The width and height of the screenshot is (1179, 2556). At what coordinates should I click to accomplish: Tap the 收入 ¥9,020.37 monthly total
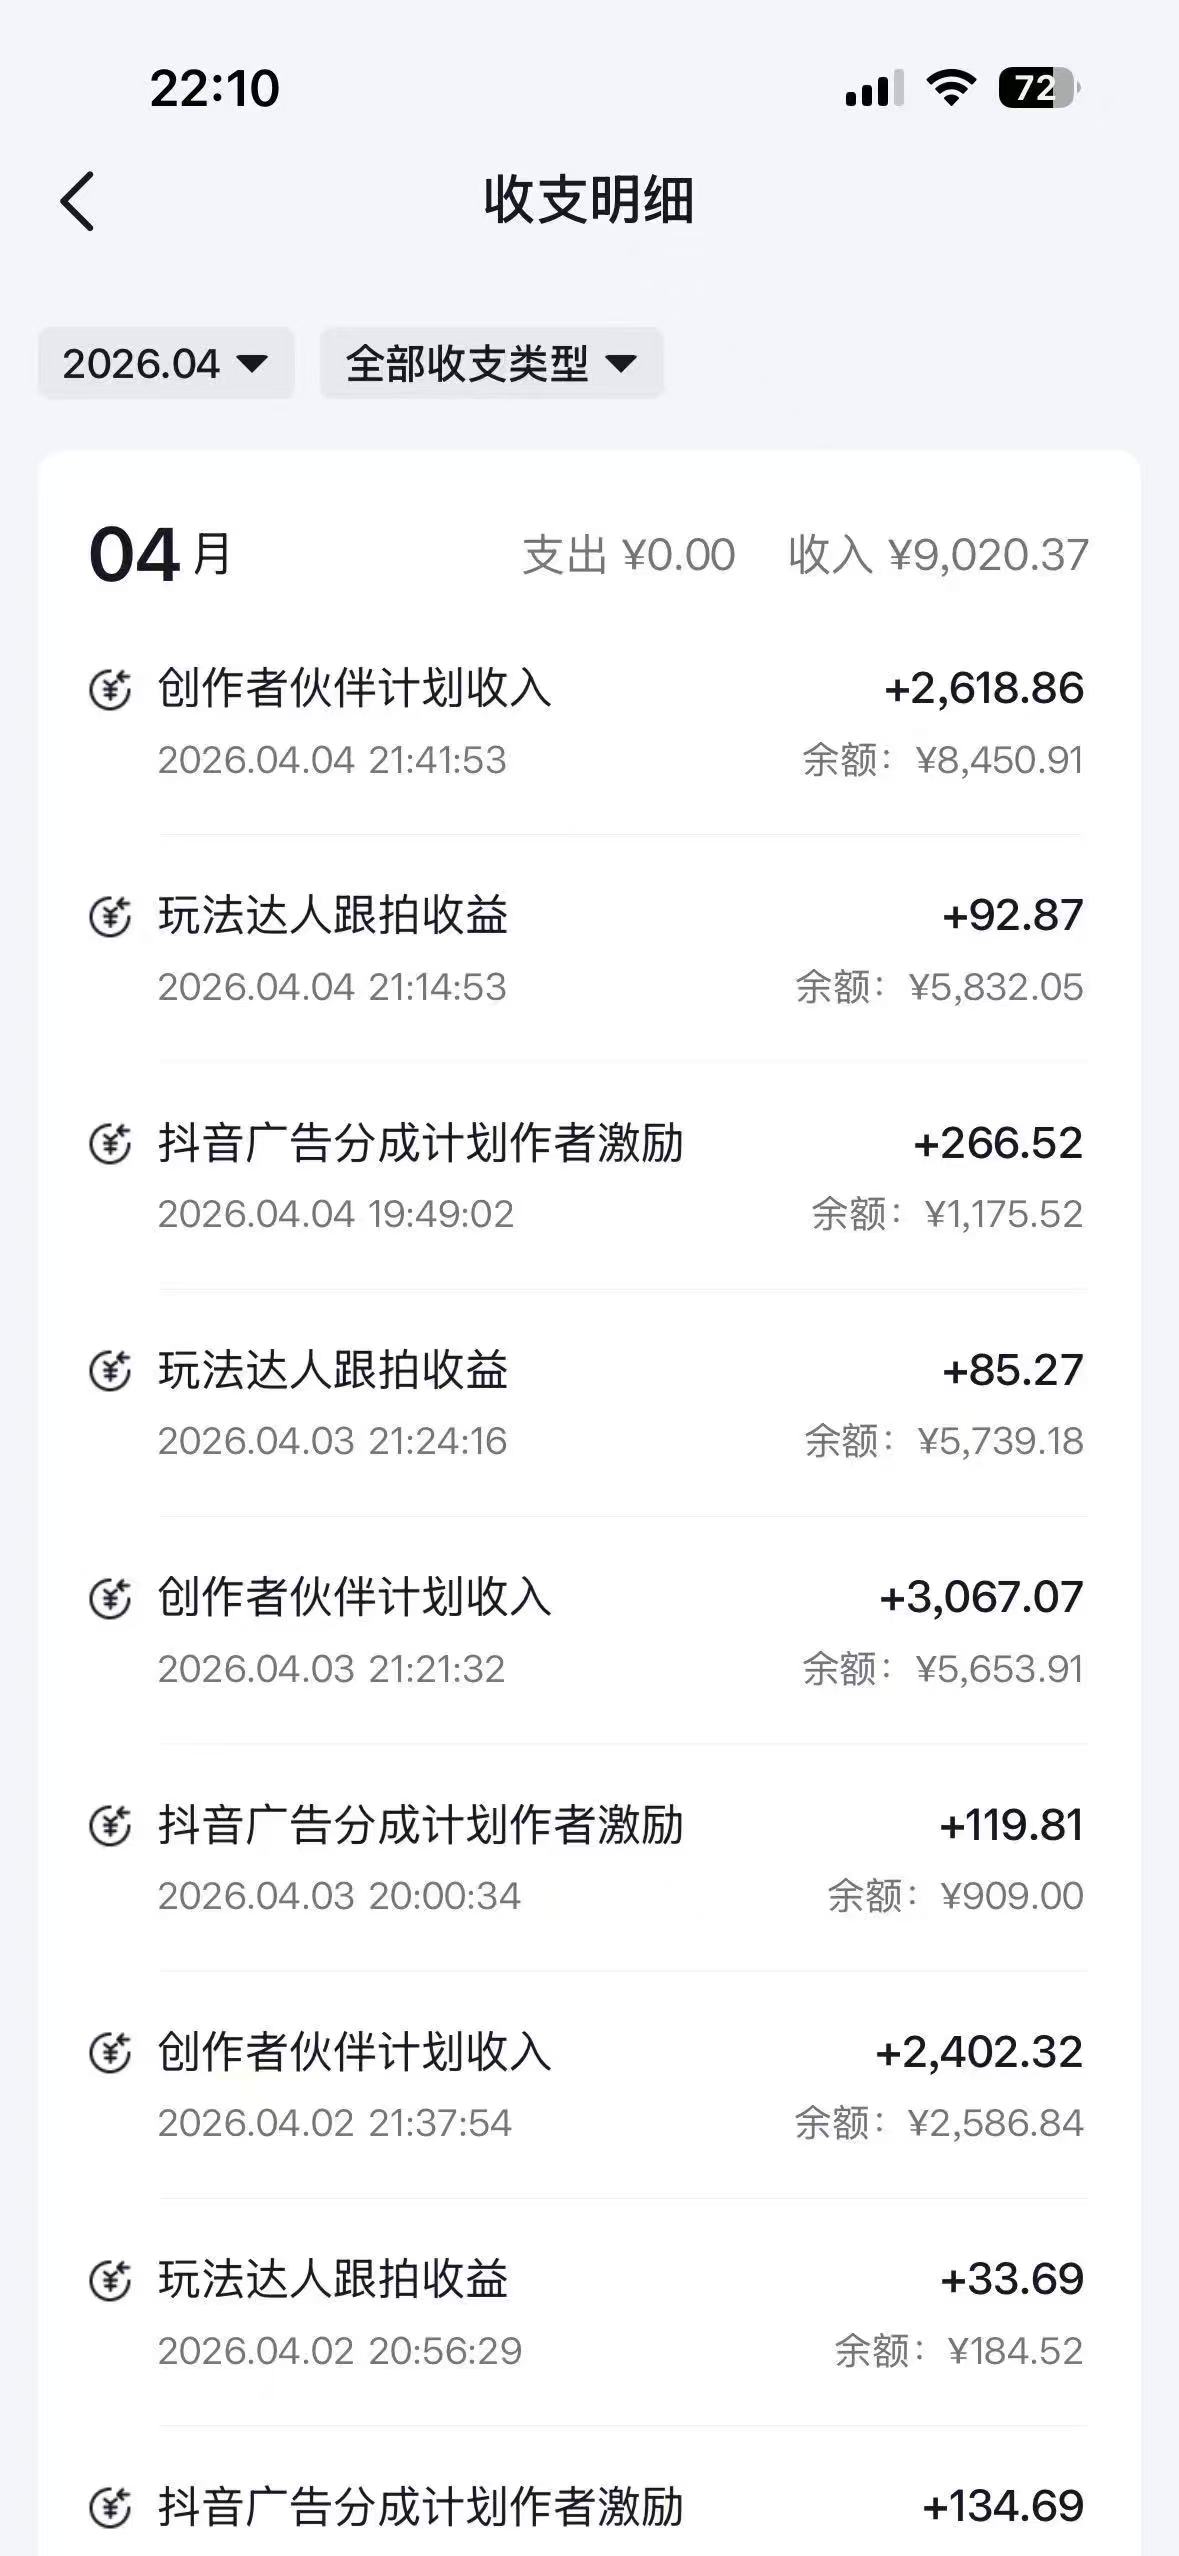pos(938,555)
